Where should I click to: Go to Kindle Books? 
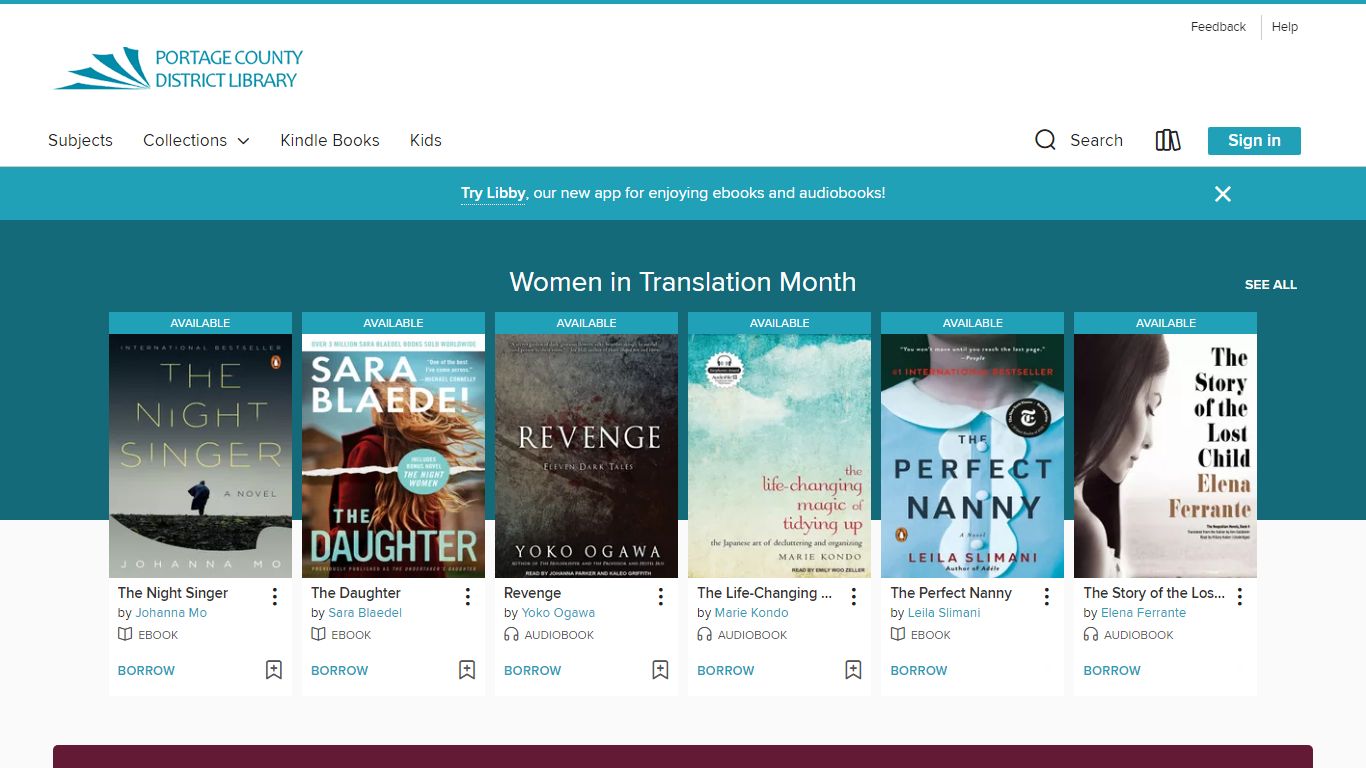point(330,140)
